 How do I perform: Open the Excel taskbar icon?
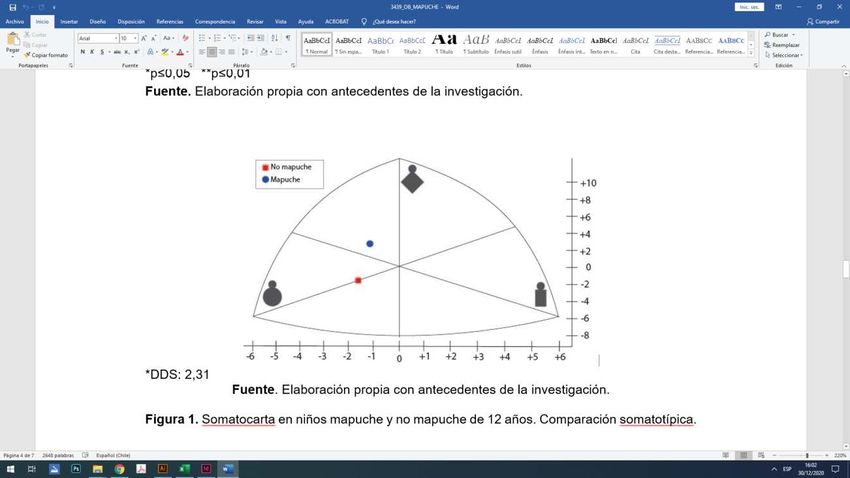(x=184, y=469)
